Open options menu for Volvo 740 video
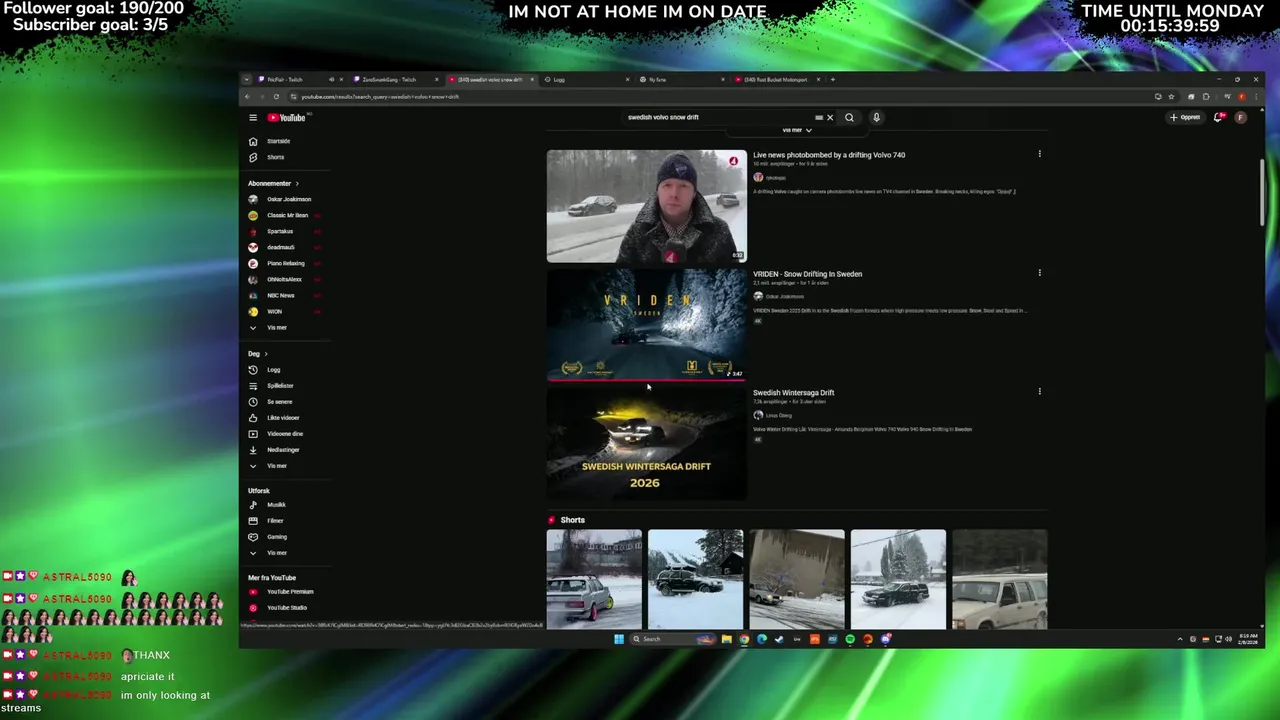1280x720 pixels. pos(1039,154)
